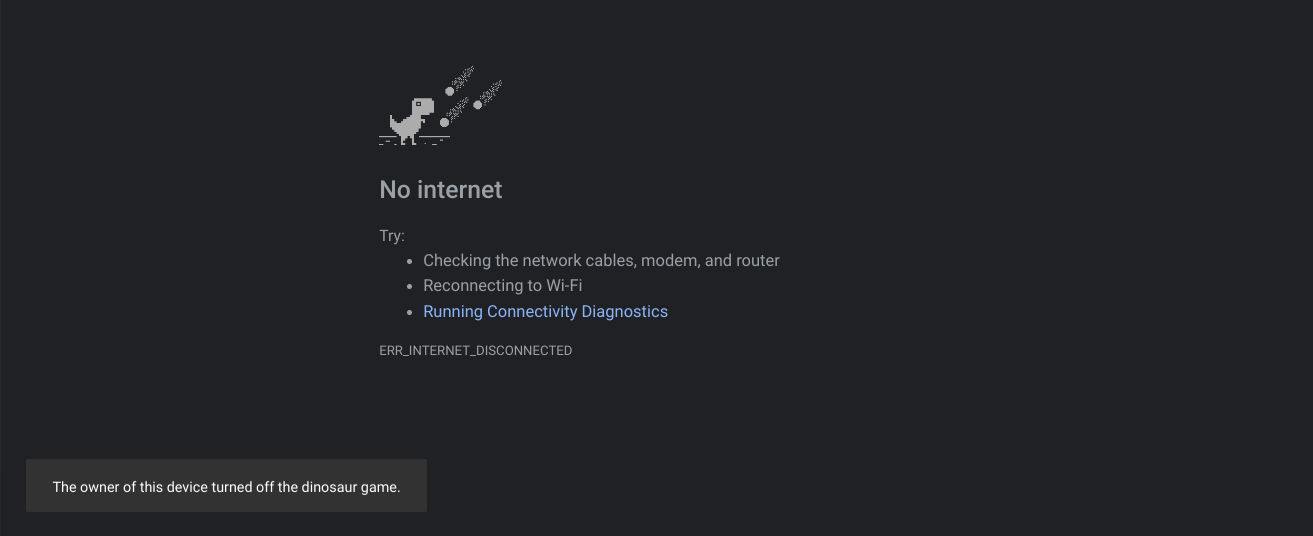Click the dinosaur's eye

(418, 104)
